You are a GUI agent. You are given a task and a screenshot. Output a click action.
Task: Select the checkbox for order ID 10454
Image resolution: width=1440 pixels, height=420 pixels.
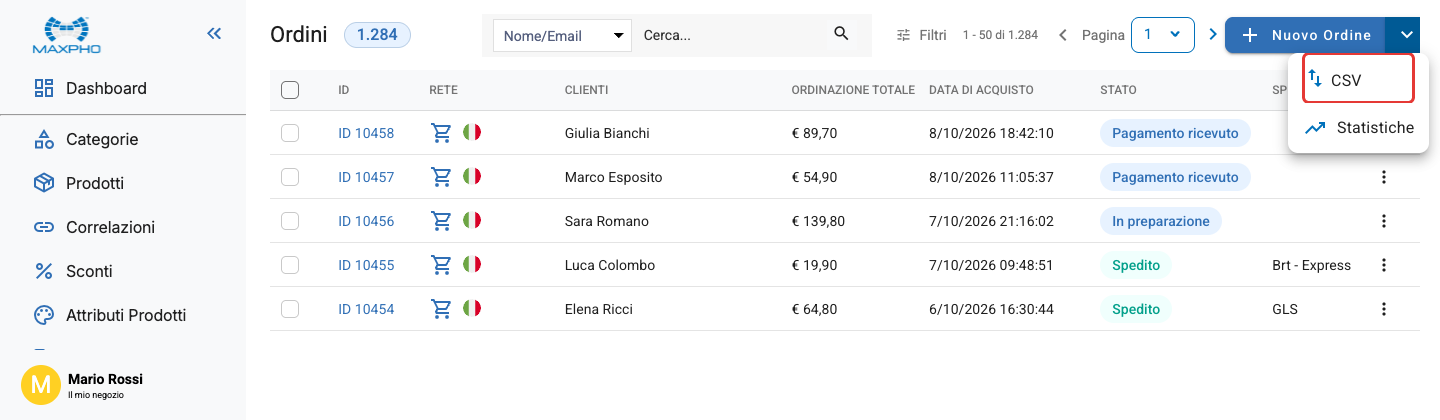click(290, 309)
